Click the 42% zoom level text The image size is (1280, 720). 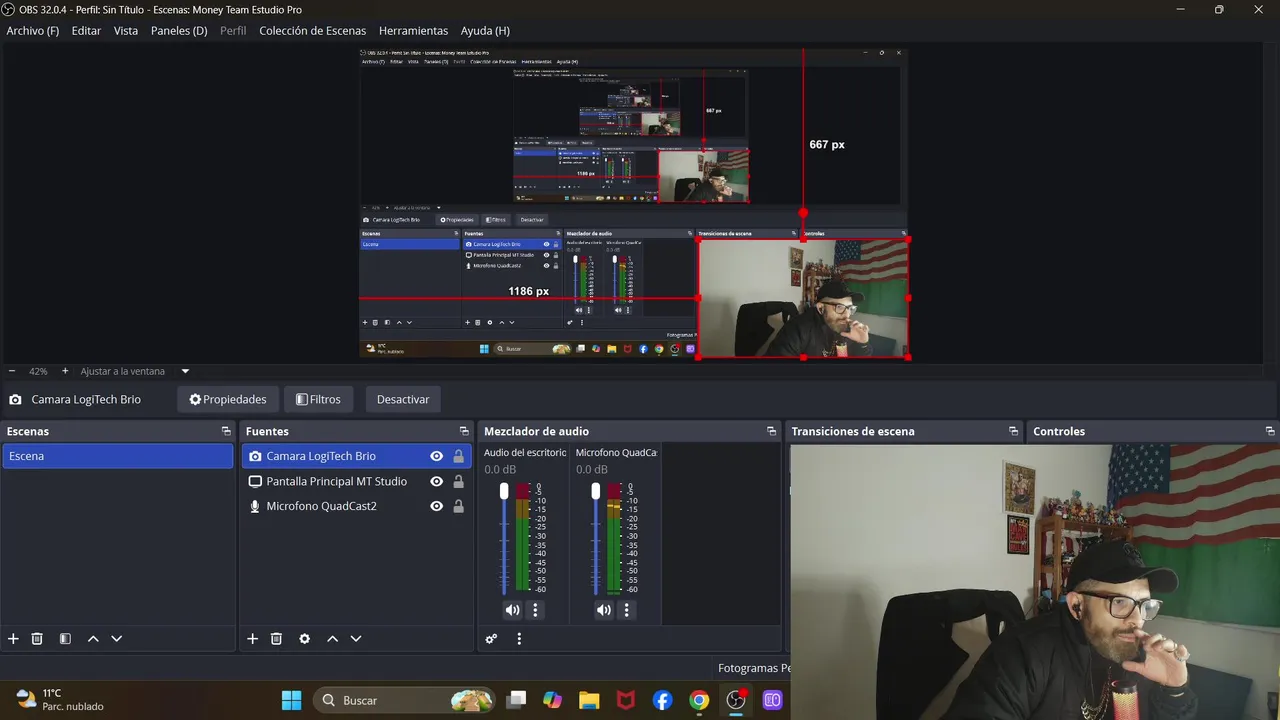tap(38, 371)
